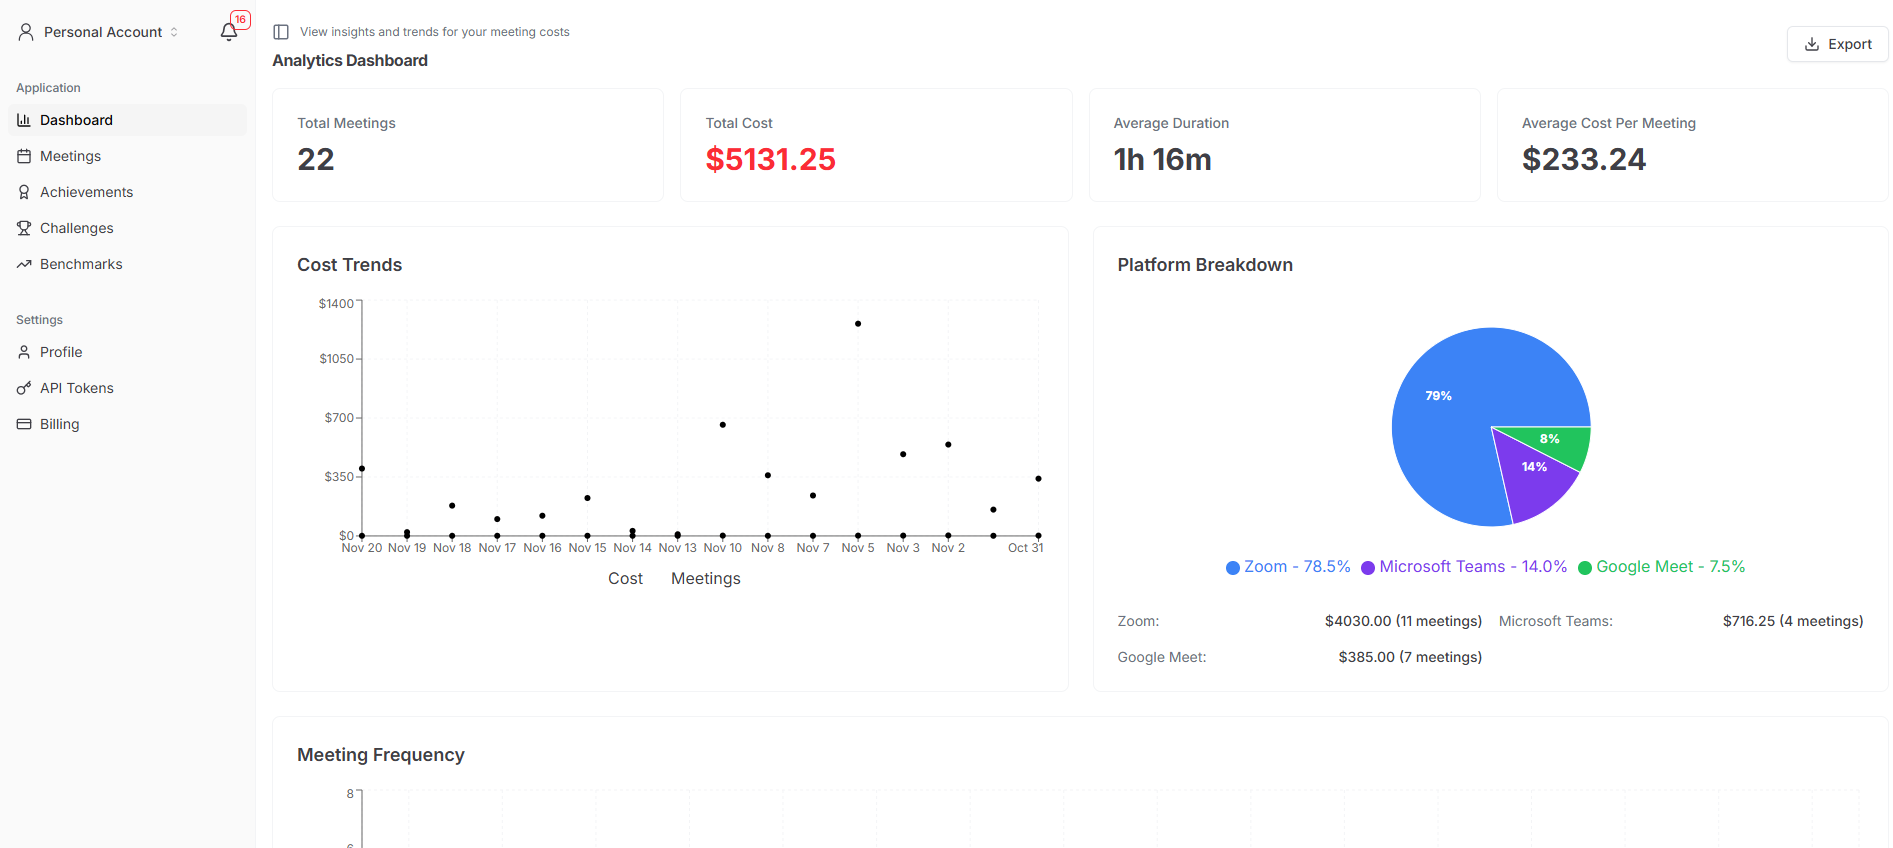Go to Benchmarks in the sidebar
1893x848 pixels.
click(x=81, y=264)
